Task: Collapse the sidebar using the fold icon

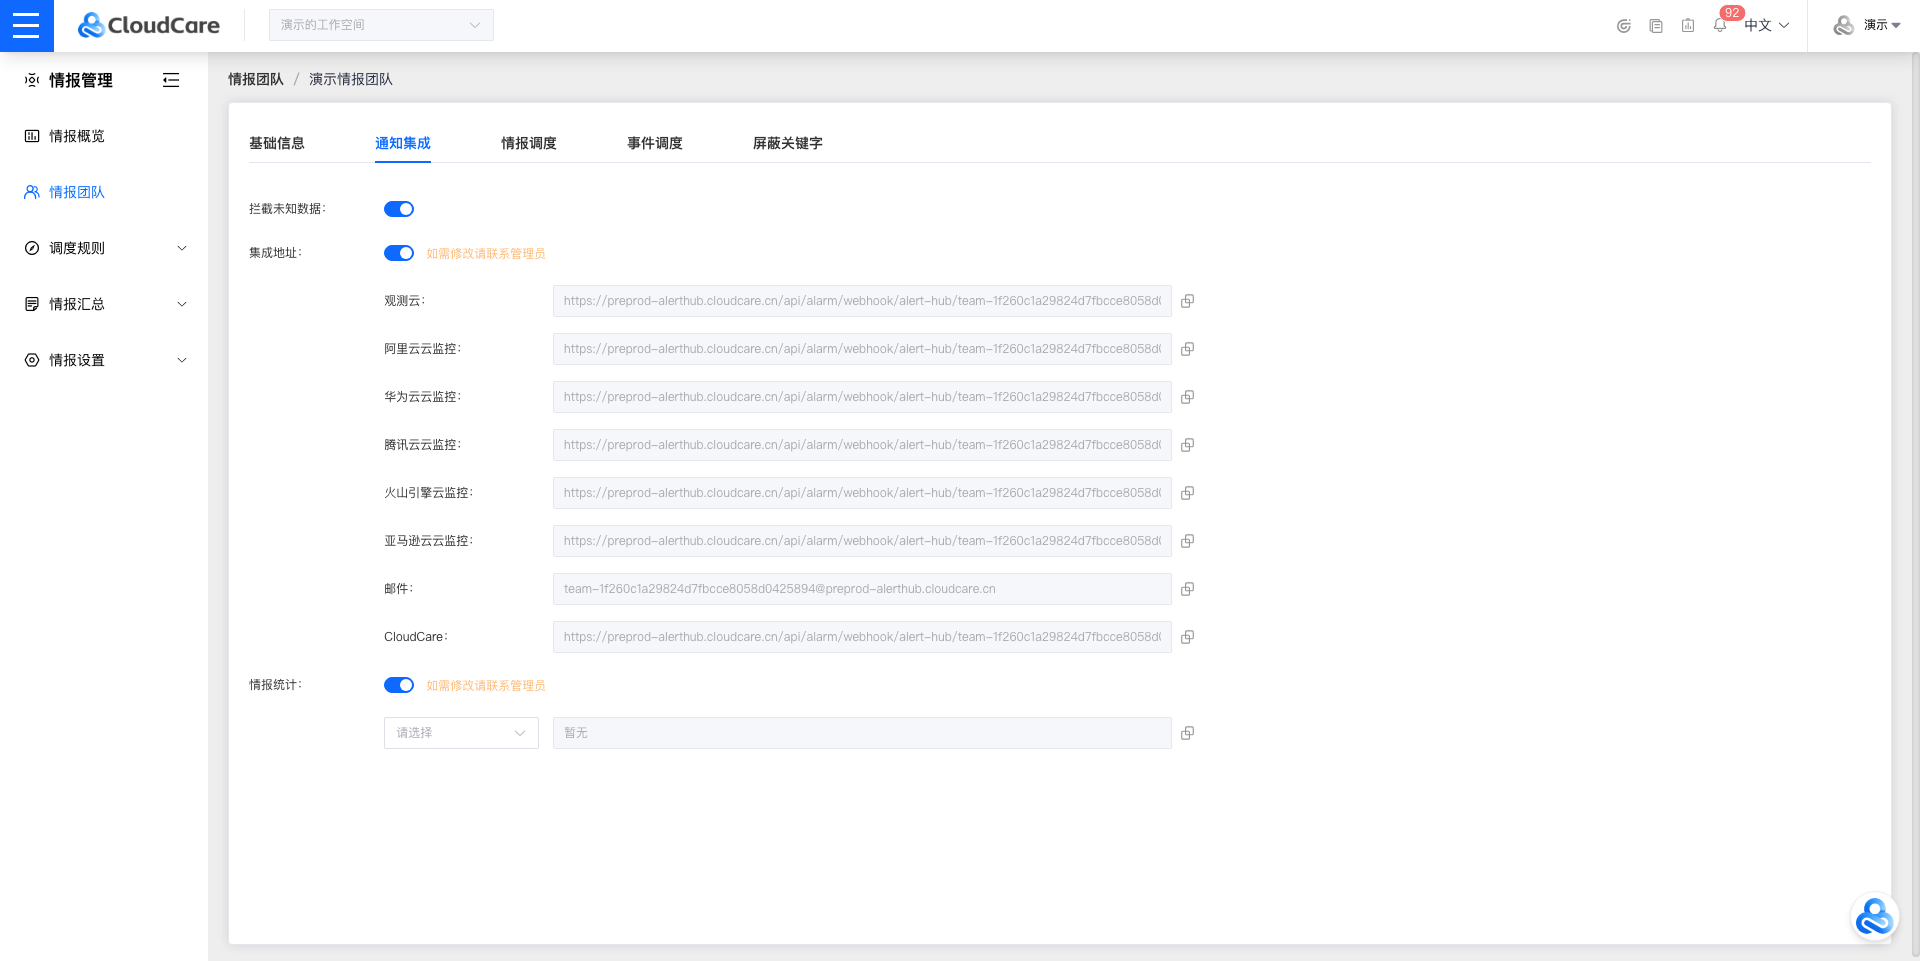Action: 171,80
